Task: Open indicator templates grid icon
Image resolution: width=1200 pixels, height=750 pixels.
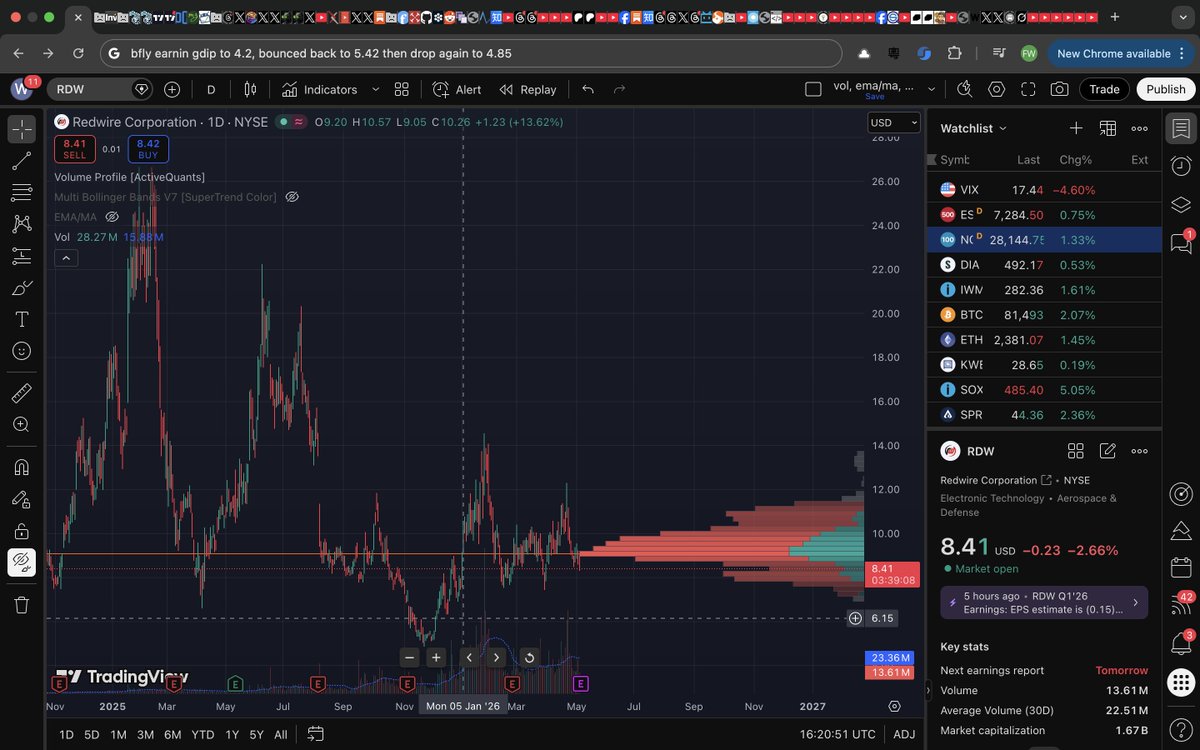Action: pos(402,89)
